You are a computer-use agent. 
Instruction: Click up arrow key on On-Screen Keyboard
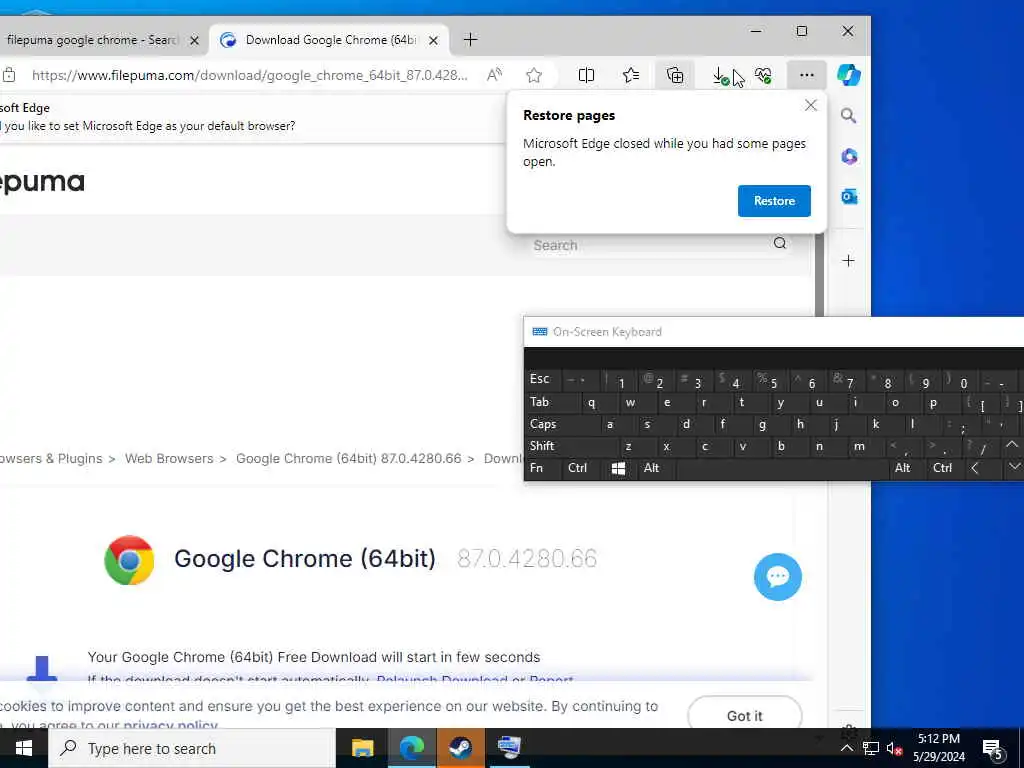tap(1013, 447)
